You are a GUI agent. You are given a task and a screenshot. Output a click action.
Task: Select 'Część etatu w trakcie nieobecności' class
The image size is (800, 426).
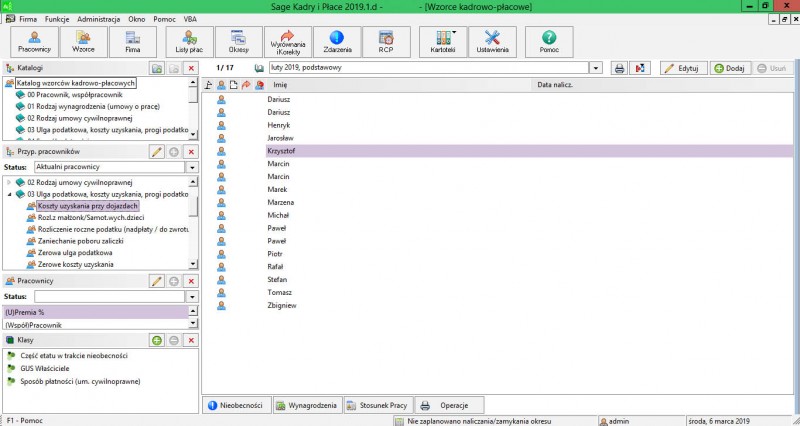pos(74,356)
